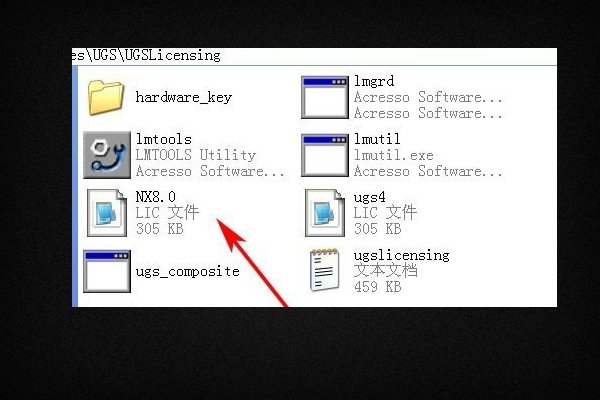This screenshot has width=600, height=400.
Task: Click the hardware_key folder icon
Action: [106, 97]
